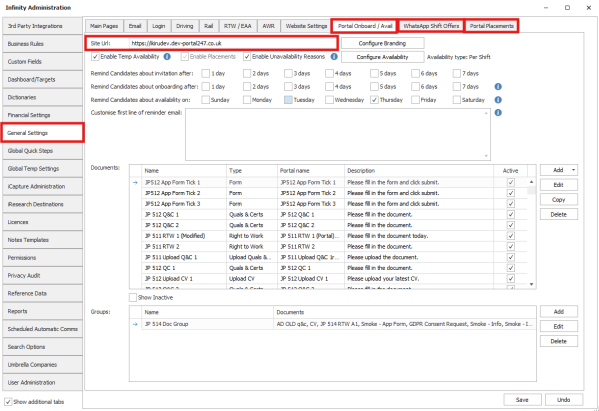Click the Site Url input field
599x411 pixels.
pos(233,43)
